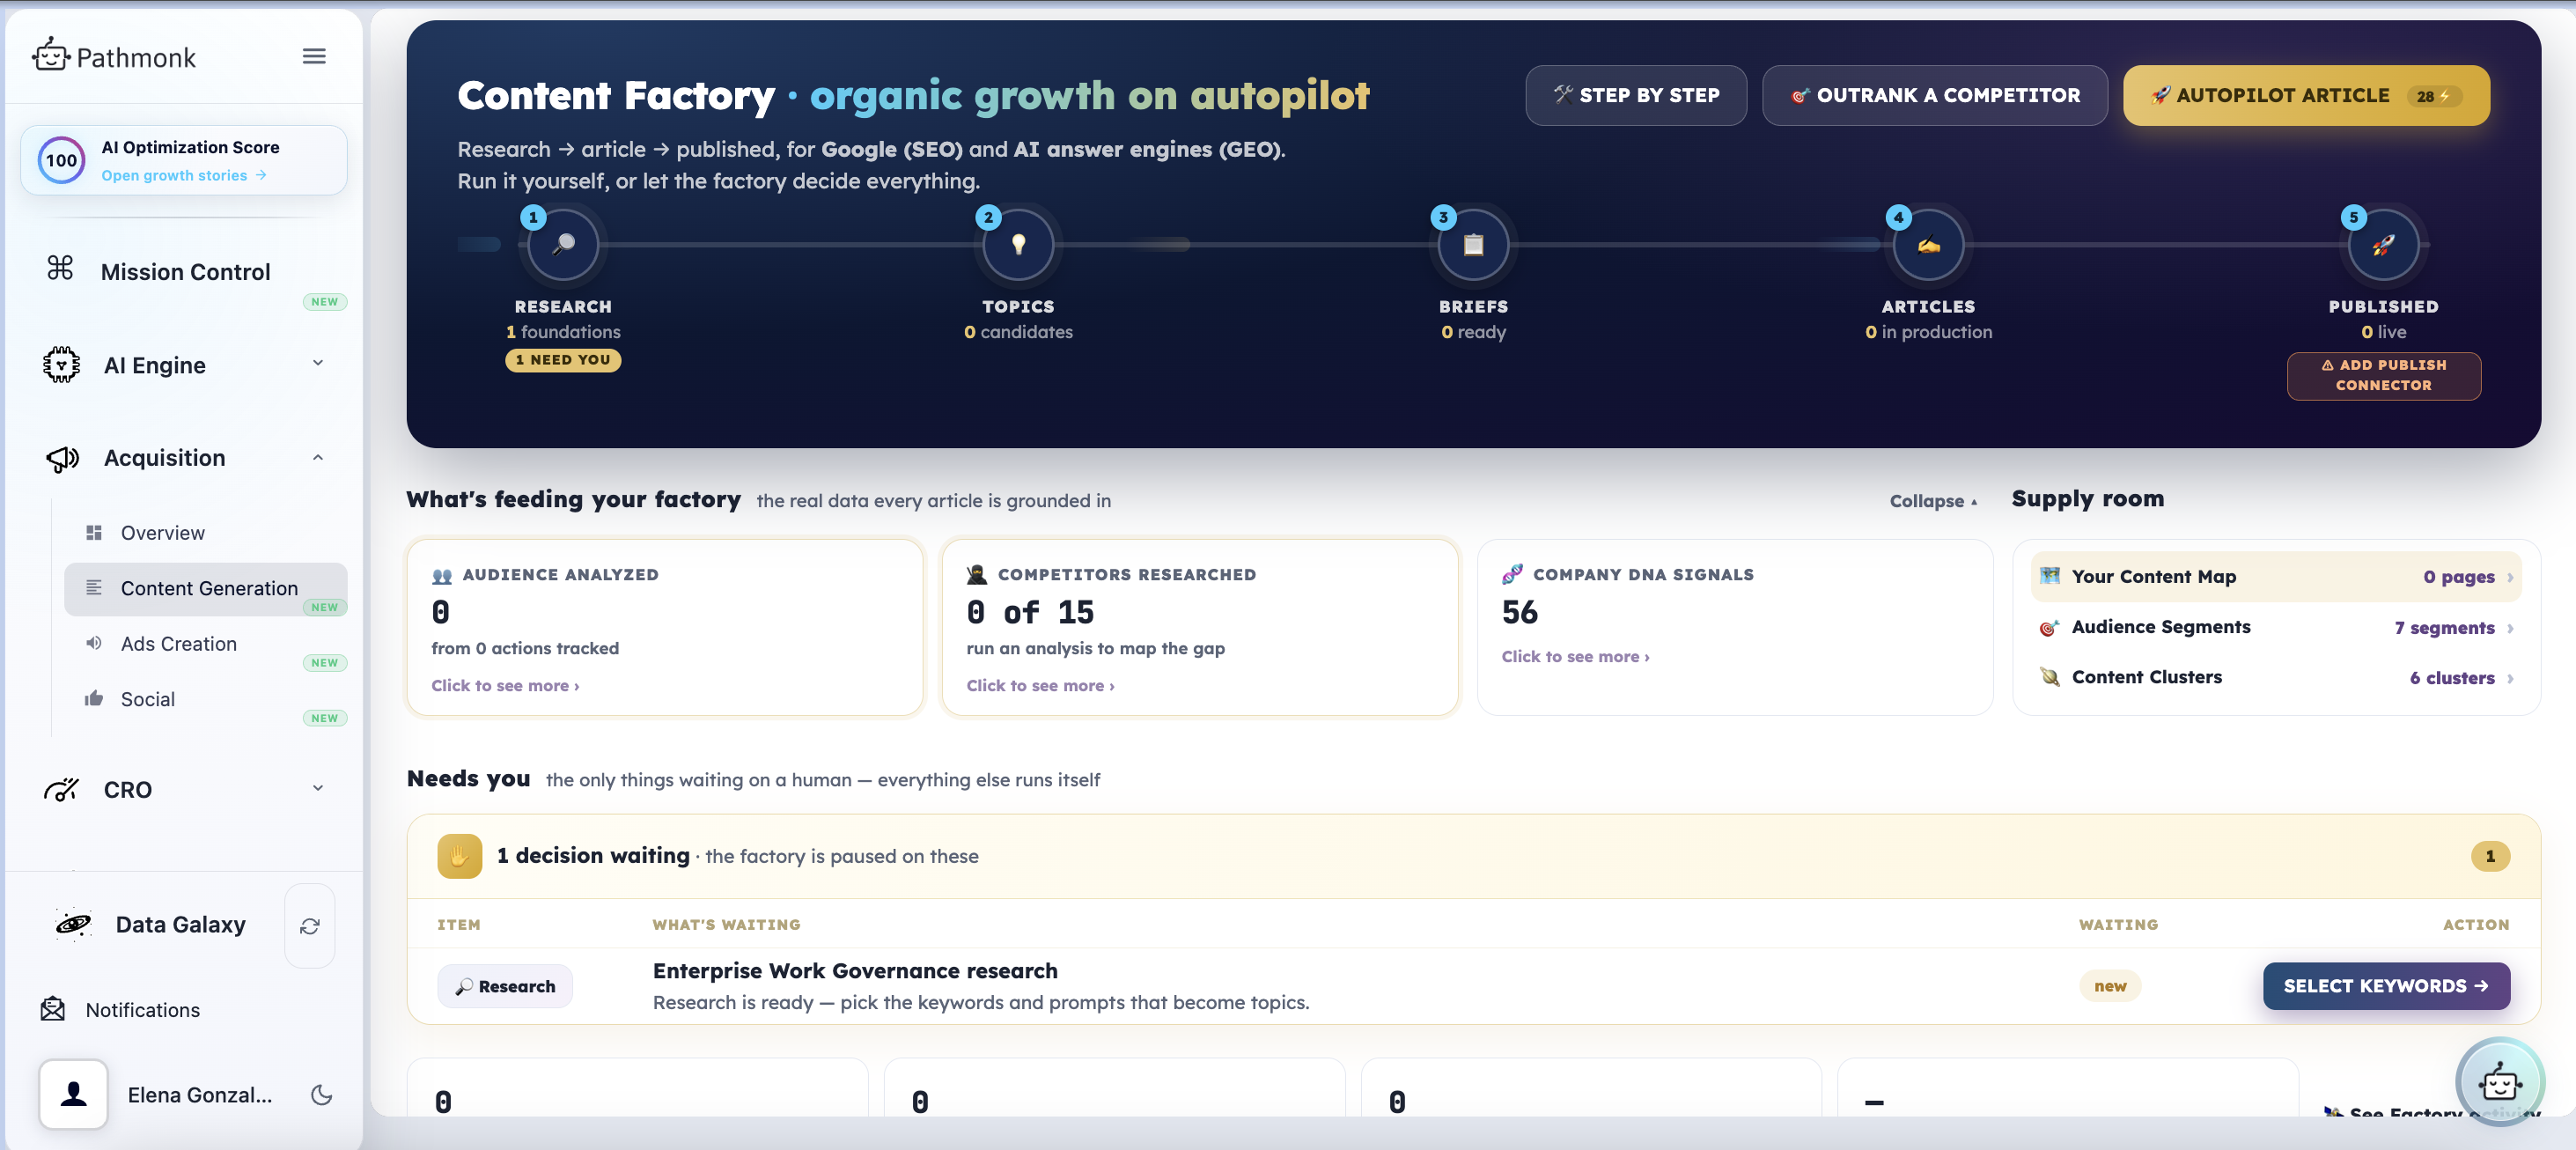Click ADD PUBLISH CONNECTOR button
Image resolution: width=2576 pixels, height=1150 pixels.
point(2384,376)
